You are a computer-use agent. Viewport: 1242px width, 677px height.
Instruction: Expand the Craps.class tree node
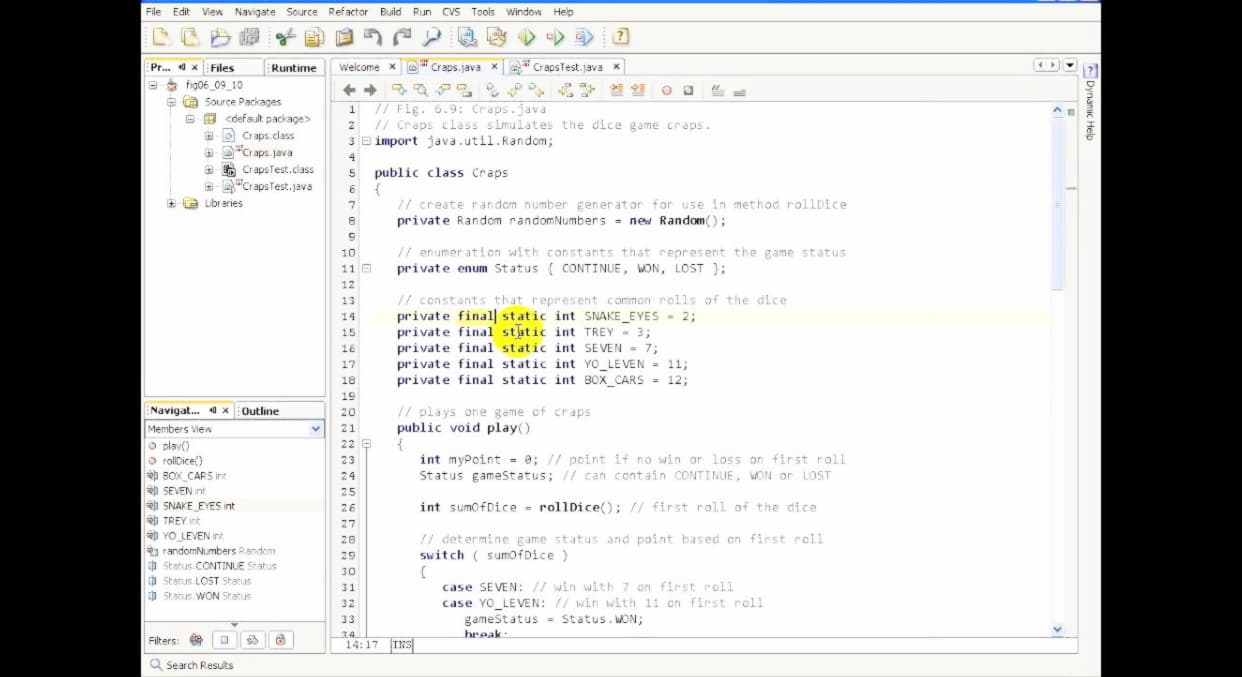click(209, 136)
